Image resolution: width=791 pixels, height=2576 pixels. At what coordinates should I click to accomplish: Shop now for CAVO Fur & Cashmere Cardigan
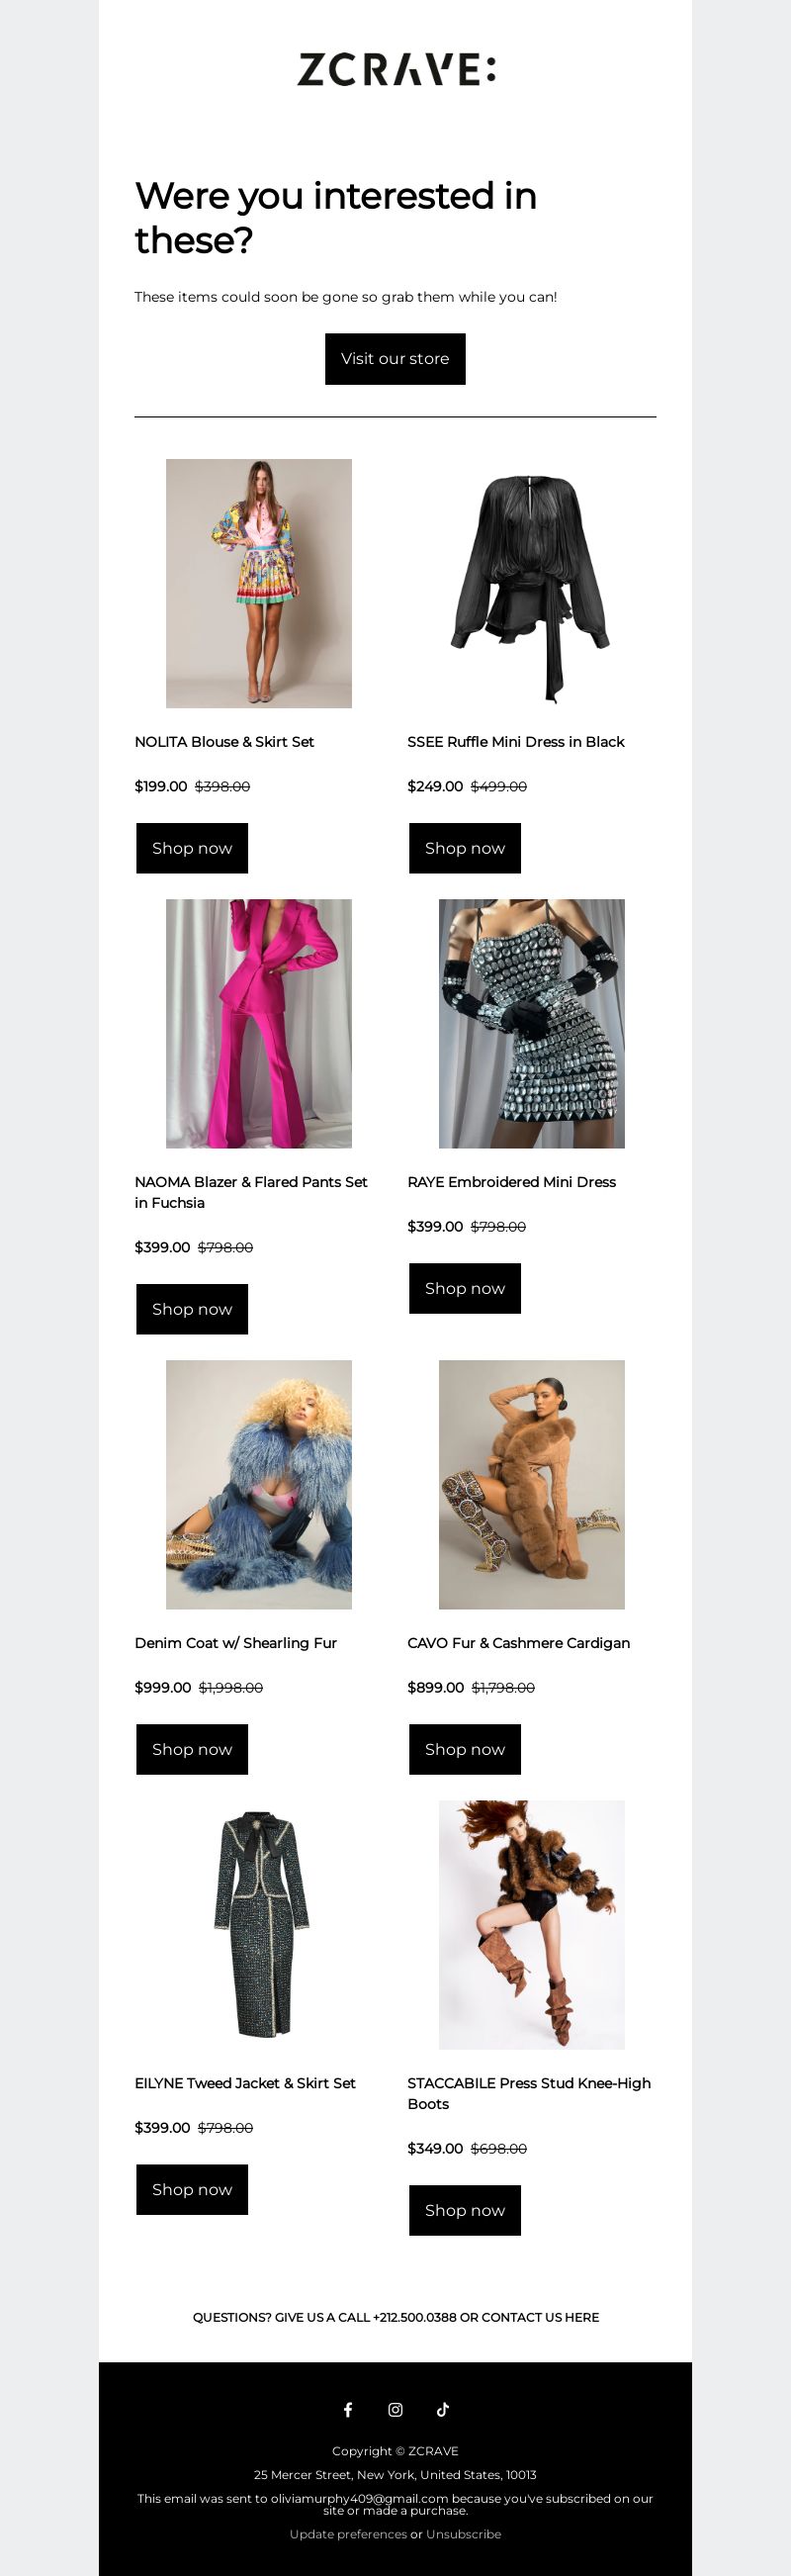click(465, 1749)
